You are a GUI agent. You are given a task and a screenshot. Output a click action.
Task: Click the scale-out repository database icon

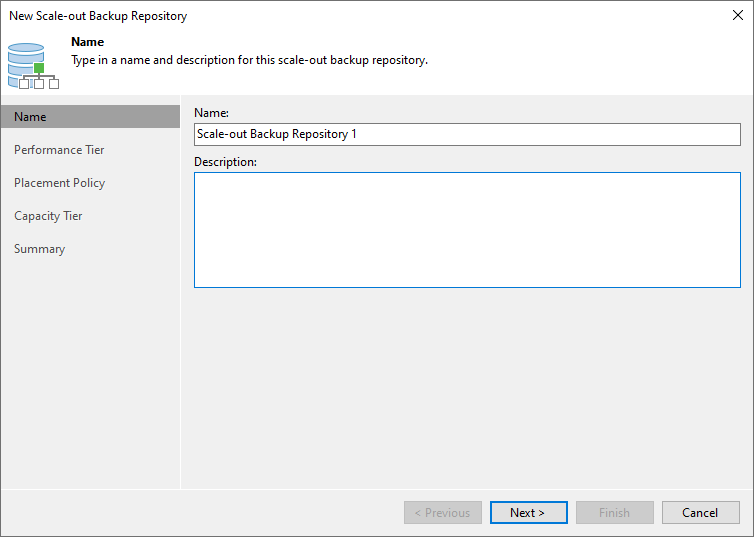pos(30,64)
